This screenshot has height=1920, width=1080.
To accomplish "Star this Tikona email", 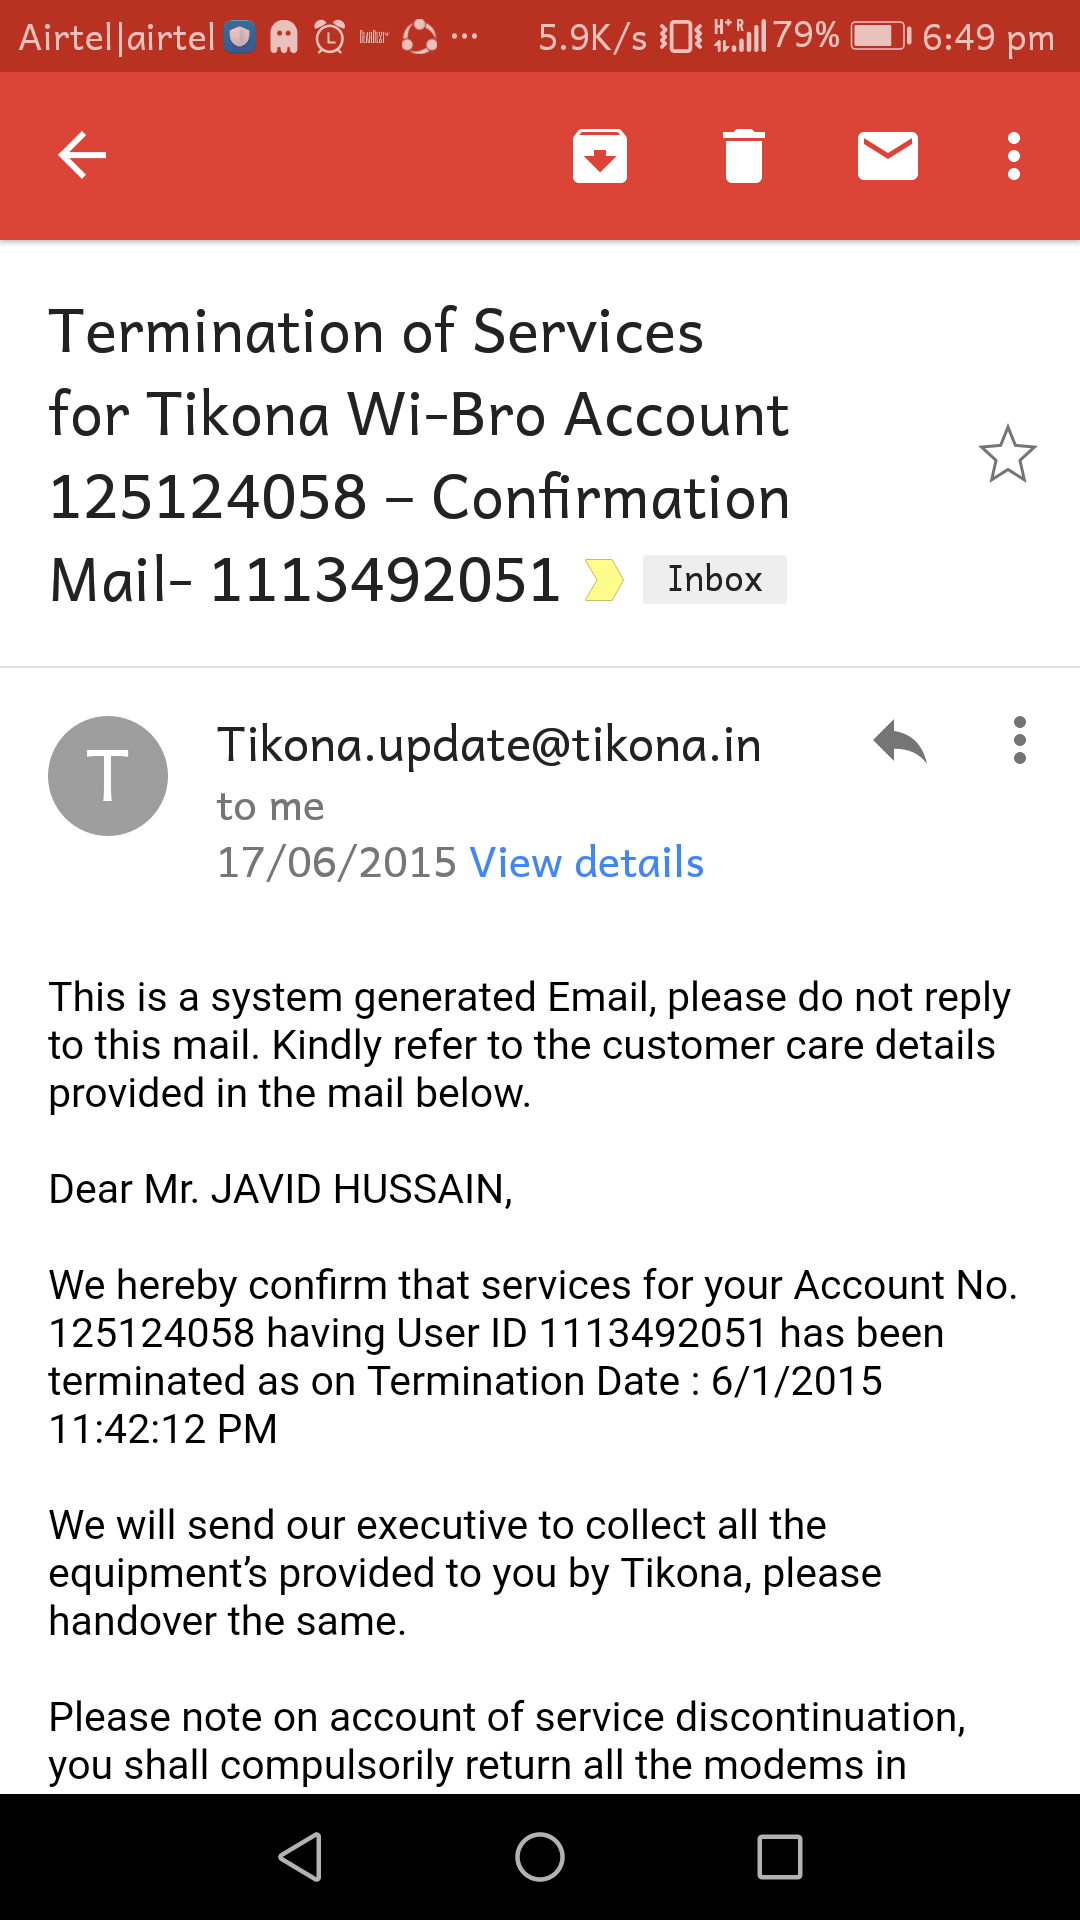I will 1007,455.
